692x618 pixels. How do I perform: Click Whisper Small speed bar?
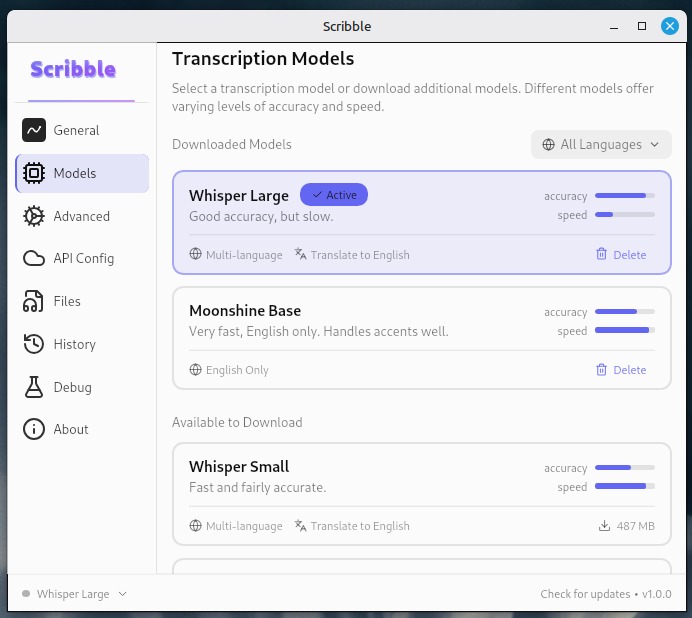[x=625, y=486]
